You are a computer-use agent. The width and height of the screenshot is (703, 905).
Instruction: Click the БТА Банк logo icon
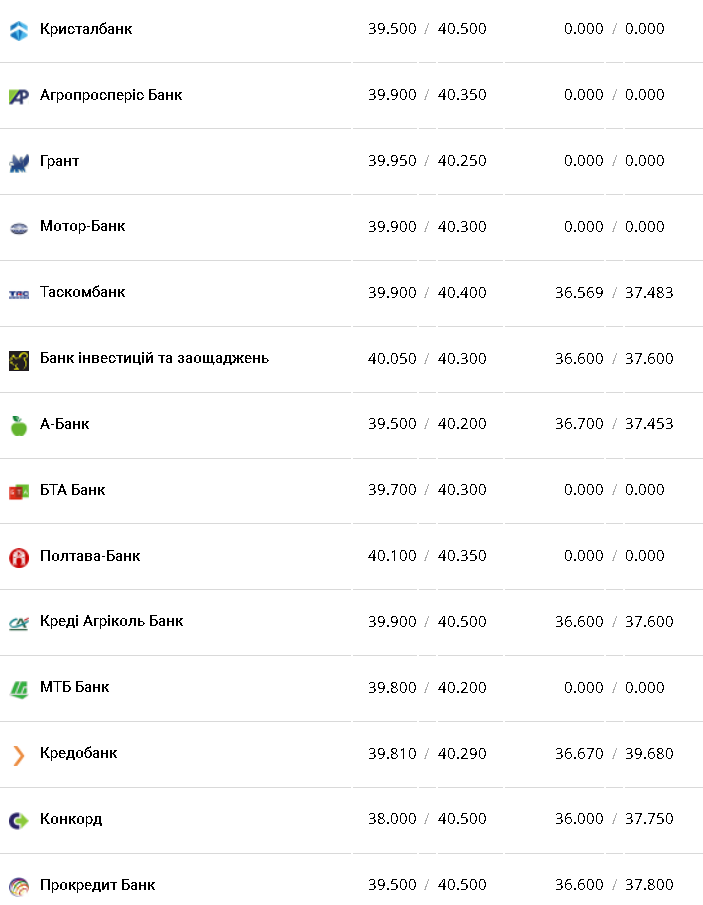click(x=19, y=491)
